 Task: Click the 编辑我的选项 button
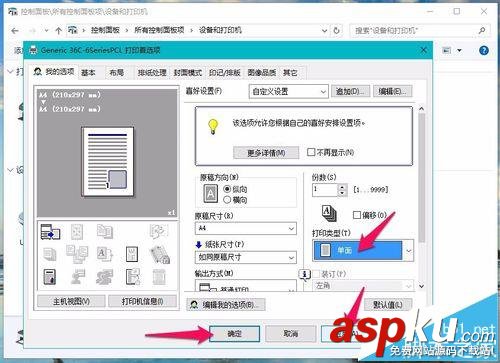226,305
